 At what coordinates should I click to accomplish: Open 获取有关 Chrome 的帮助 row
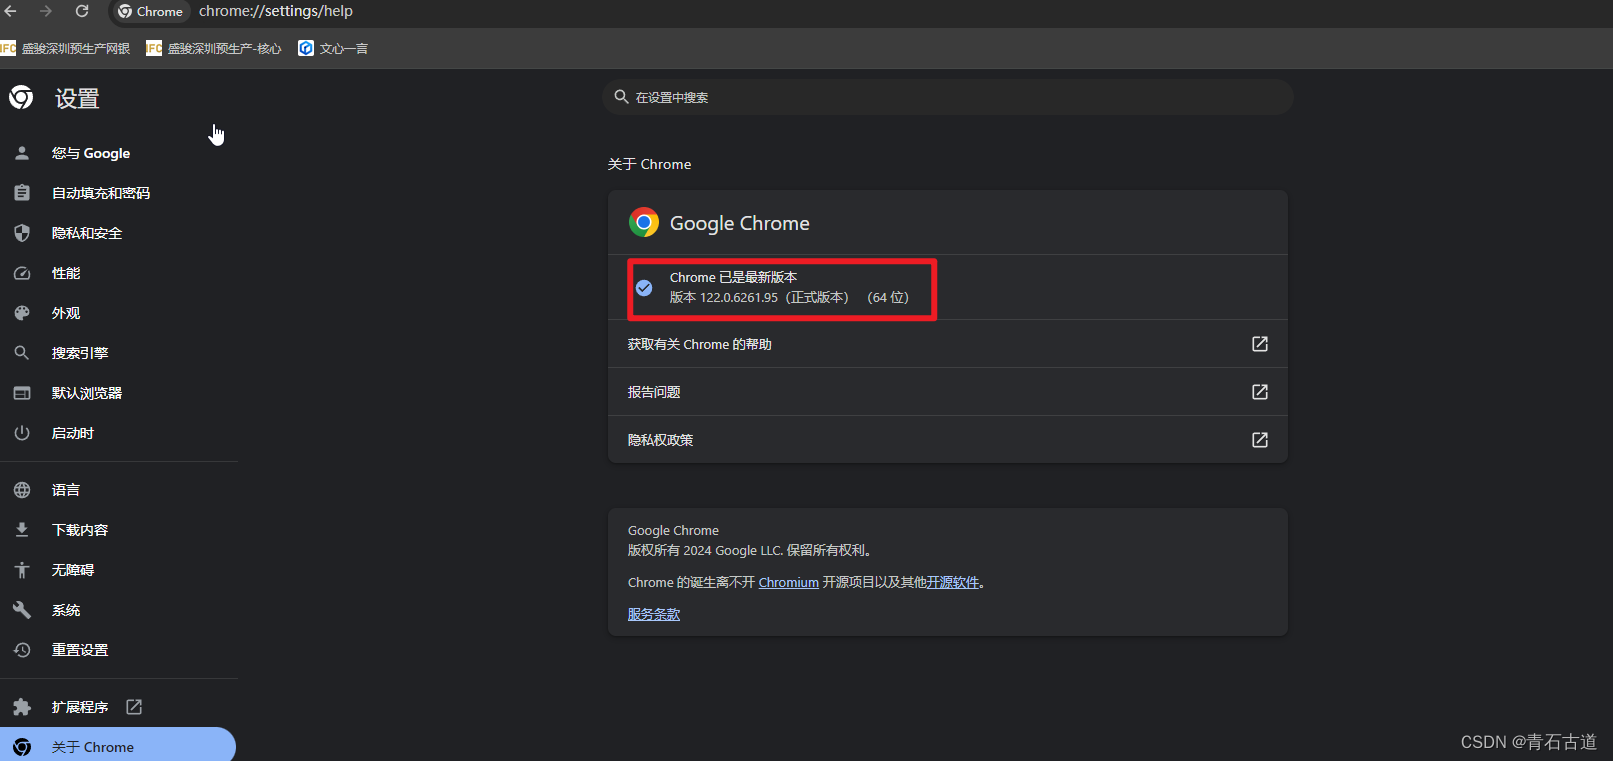(948, 344)
